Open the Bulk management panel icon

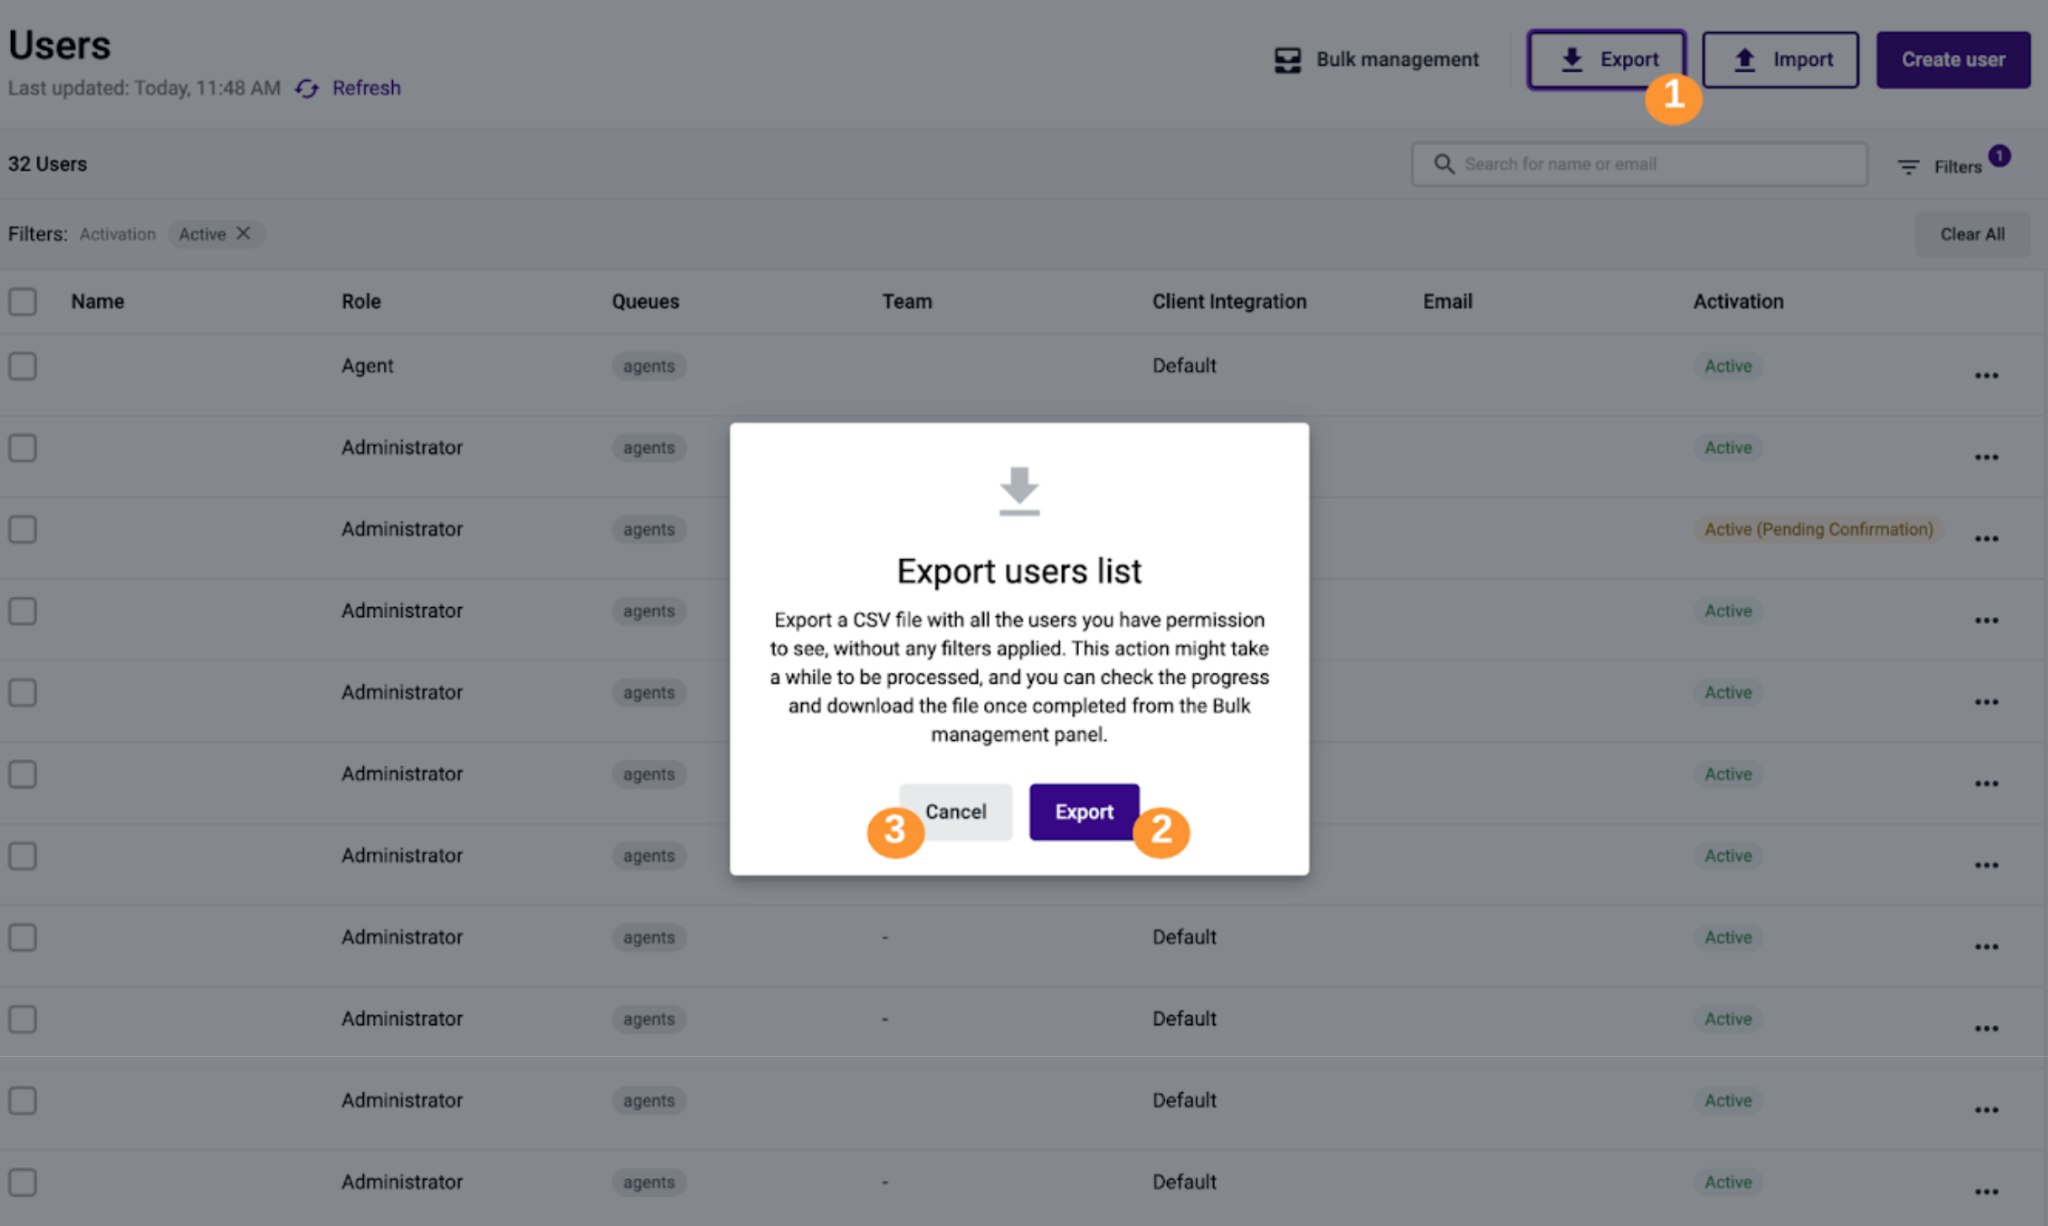[x=1288, y=60]
